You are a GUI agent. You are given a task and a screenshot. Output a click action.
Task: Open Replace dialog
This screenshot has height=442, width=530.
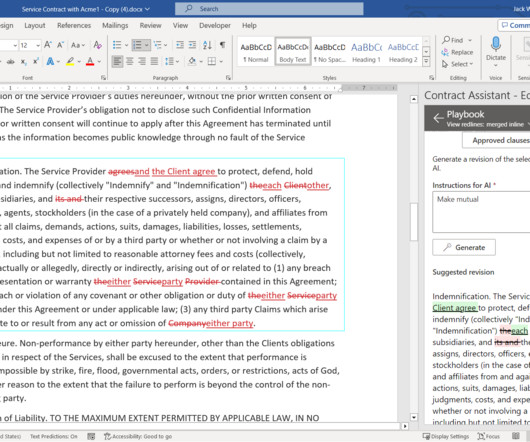pos(457,52)
